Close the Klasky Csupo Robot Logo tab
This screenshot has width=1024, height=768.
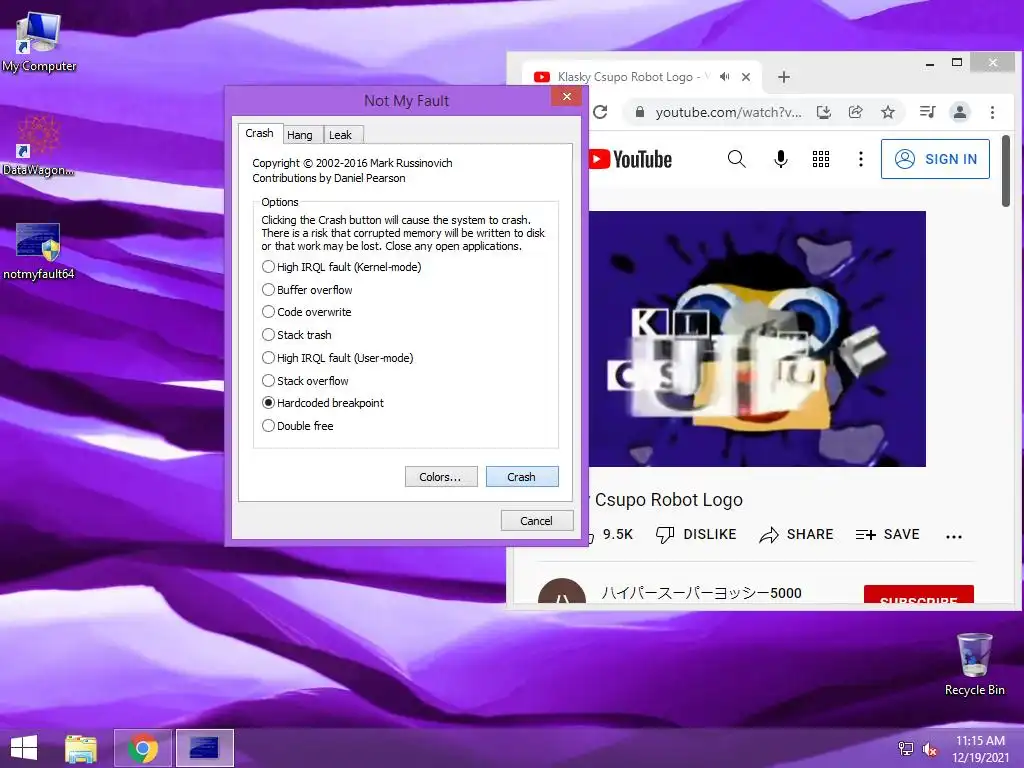(x=746, y=77)
